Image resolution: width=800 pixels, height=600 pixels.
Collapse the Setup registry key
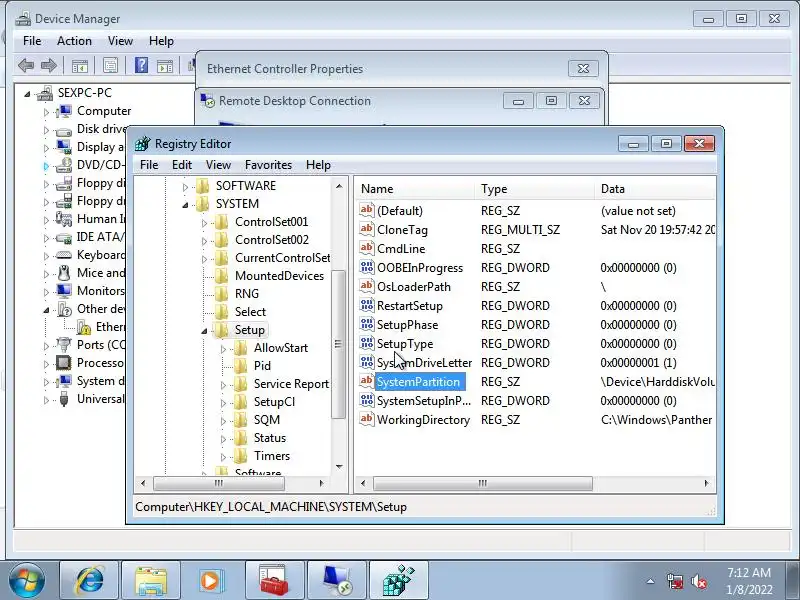[x=204, y=331]
